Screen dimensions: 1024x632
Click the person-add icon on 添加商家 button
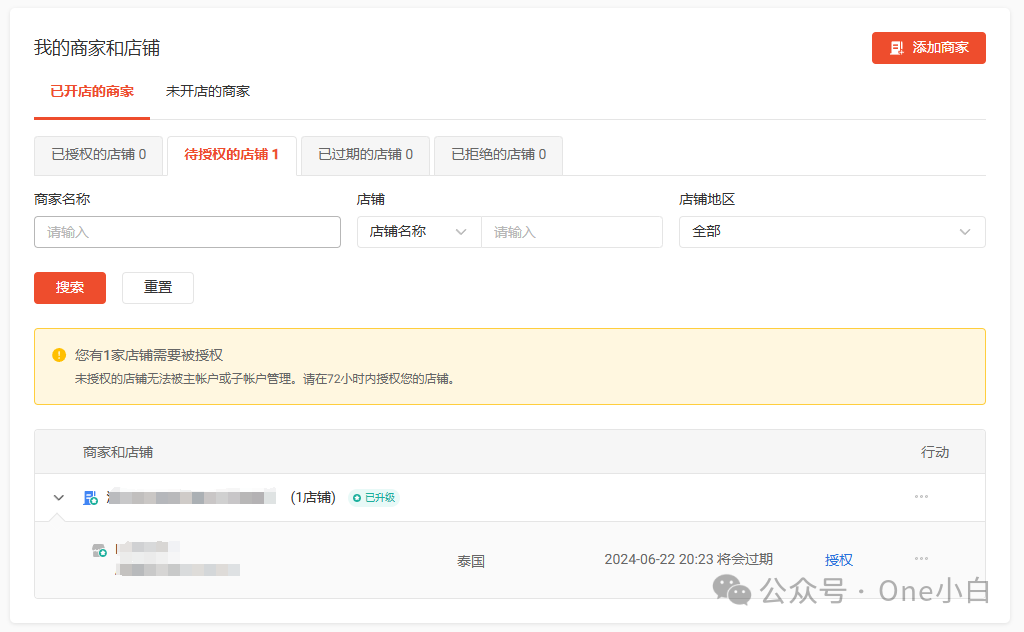(895, 47)
